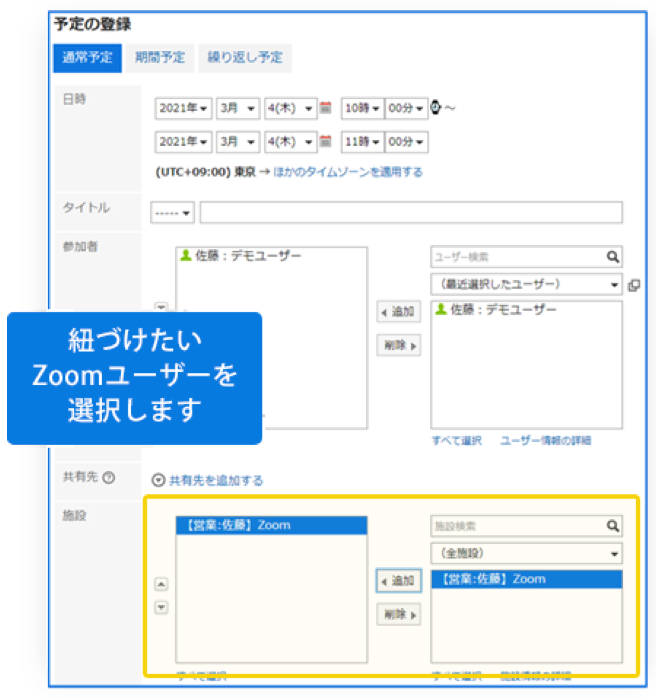This screenshot has height=699, width=656.
Task: Open the start hour 10時 dropdown
Action: click(361, 108)
